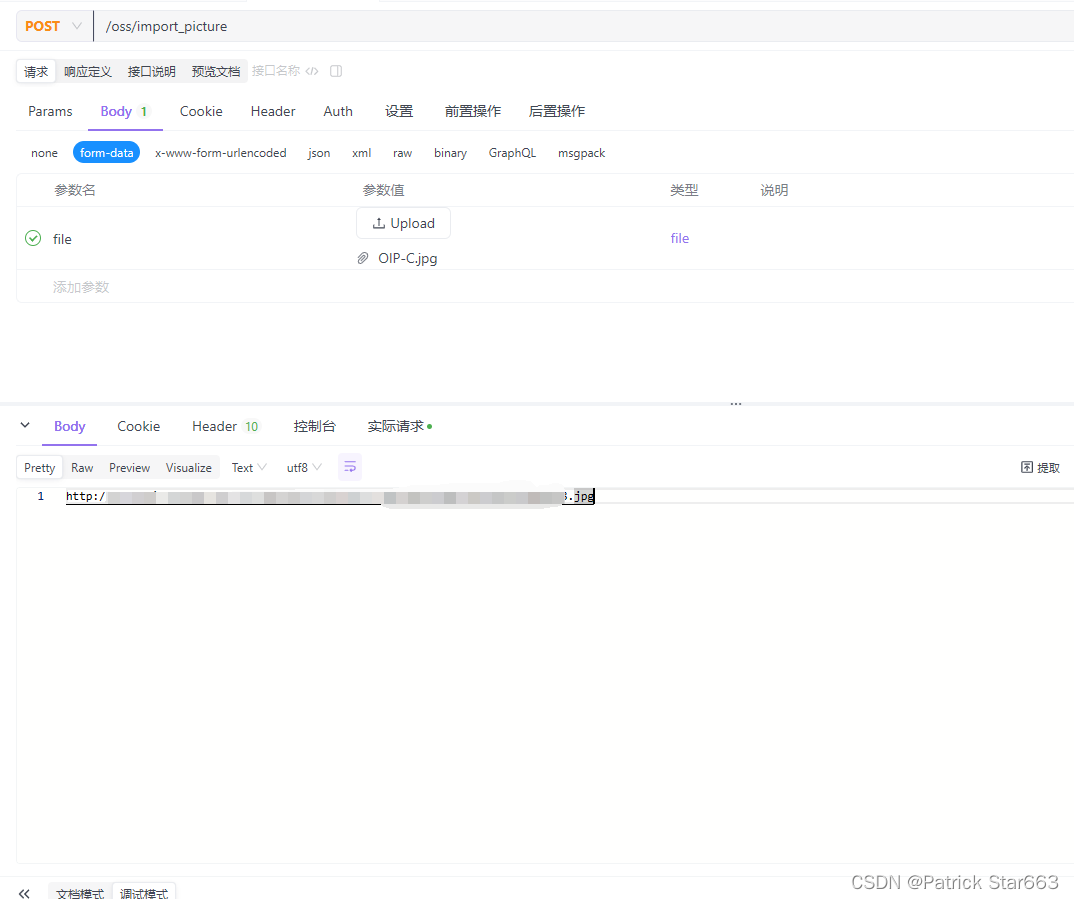Click the code view icon beside 接口名称
This screenshot has width=1074, height=899.
pyautogui.click(x=312, y=71)
